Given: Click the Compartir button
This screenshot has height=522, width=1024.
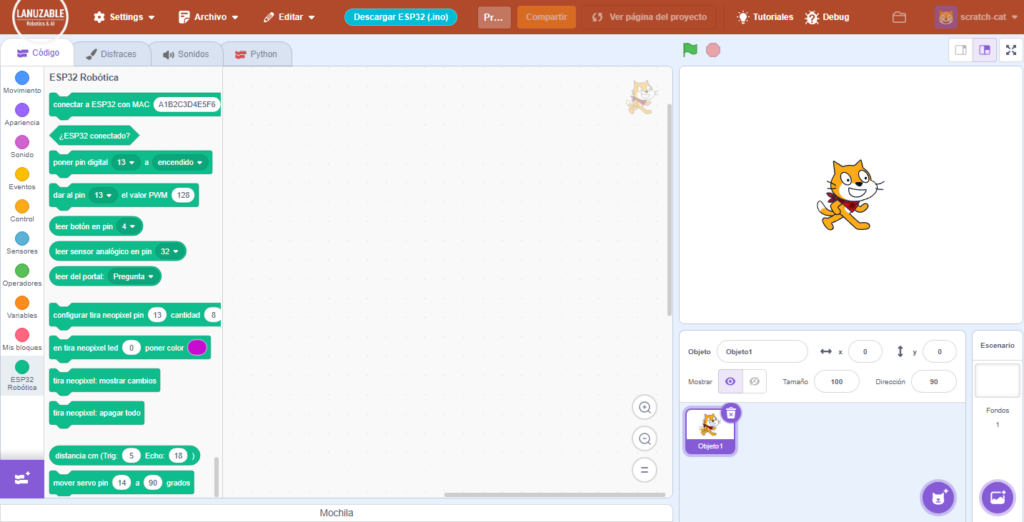Looking at the screenshot, I should (546, 17).
